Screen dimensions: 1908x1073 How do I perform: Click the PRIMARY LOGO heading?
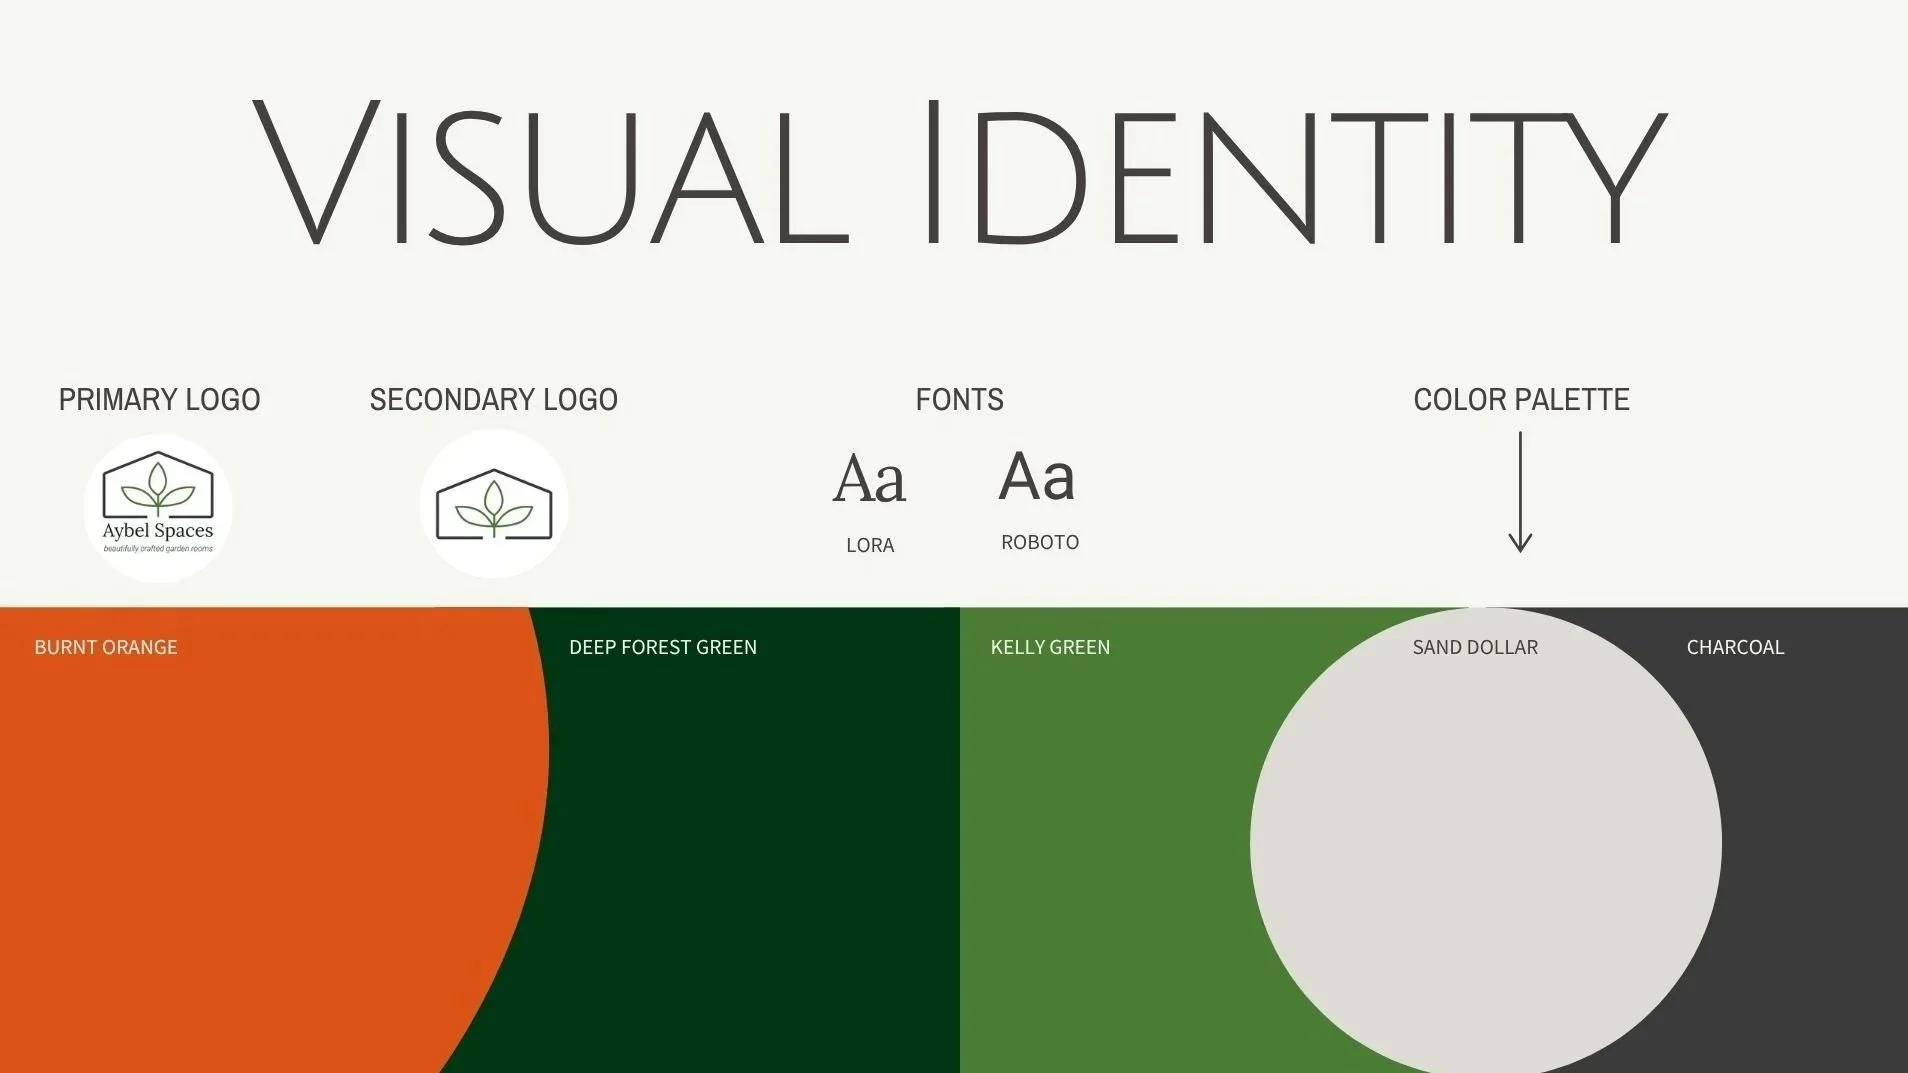pyautogui.click(x=160, y=400)
